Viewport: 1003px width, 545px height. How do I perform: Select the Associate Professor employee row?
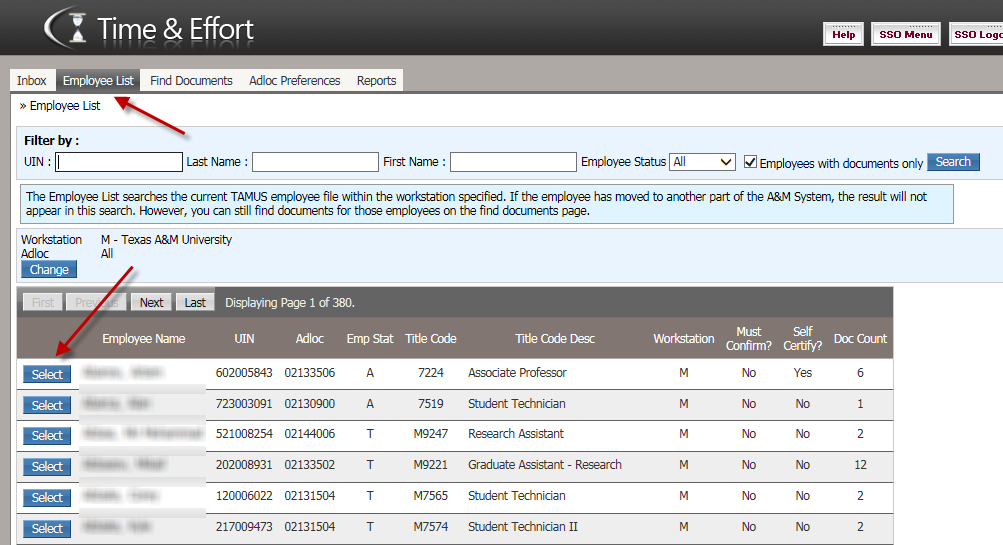[47, 375]
